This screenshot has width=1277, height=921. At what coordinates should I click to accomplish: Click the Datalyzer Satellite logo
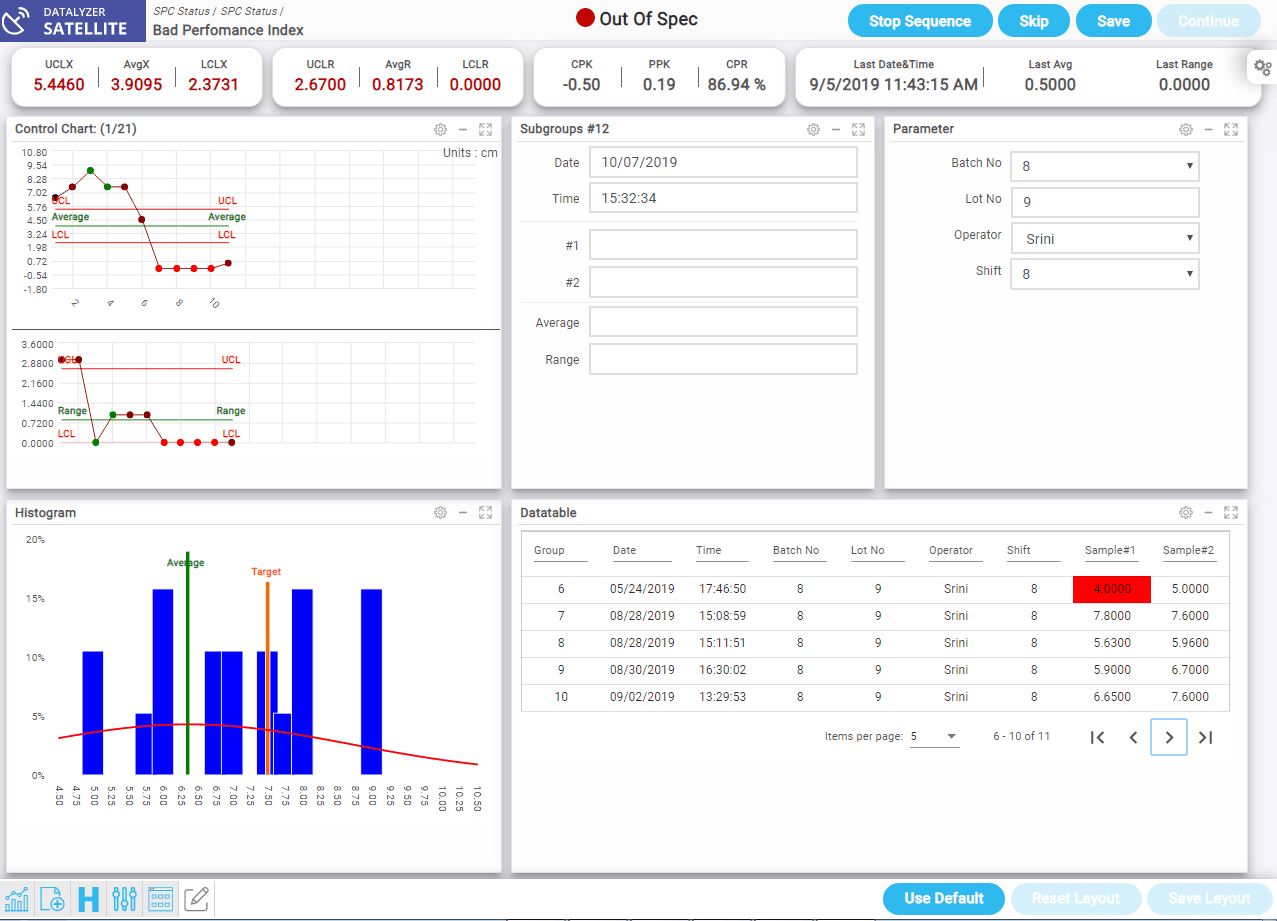coord(73,21)
